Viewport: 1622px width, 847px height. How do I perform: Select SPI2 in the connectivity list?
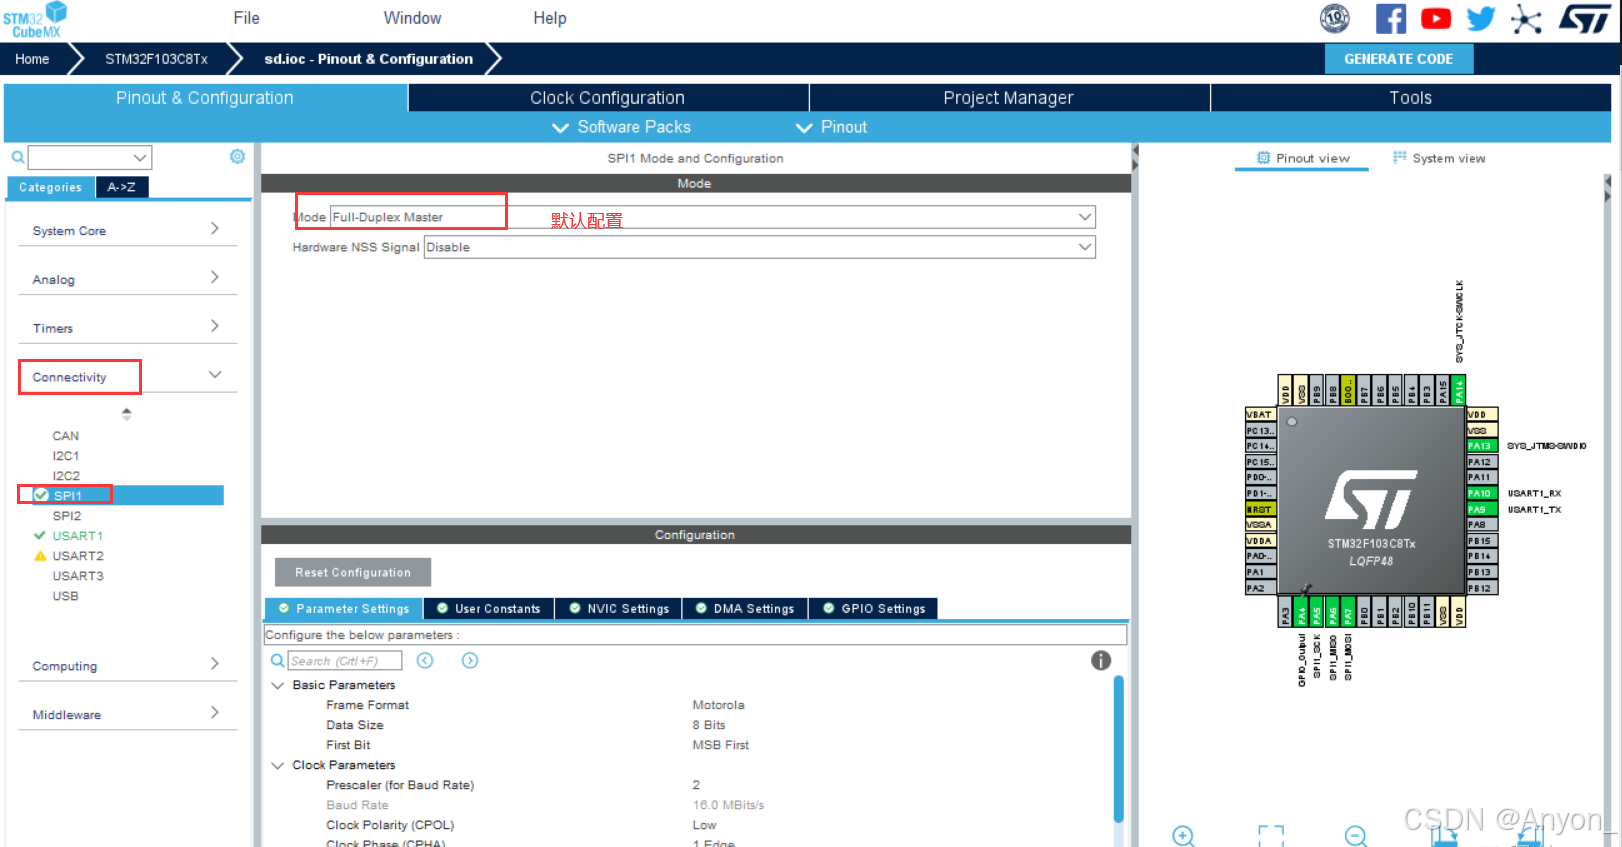click(x=67, y=516)
